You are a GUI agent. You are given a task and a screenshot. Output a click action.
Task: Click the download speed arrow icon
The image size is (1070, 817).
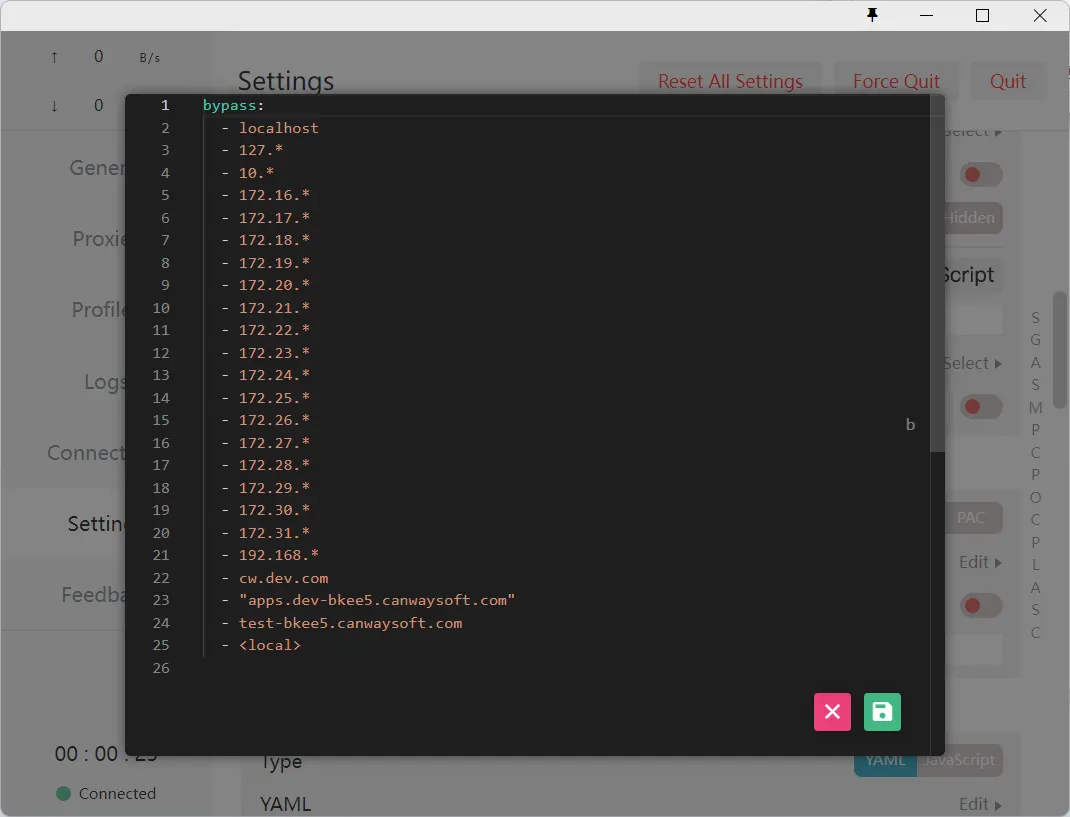point(54,106)
